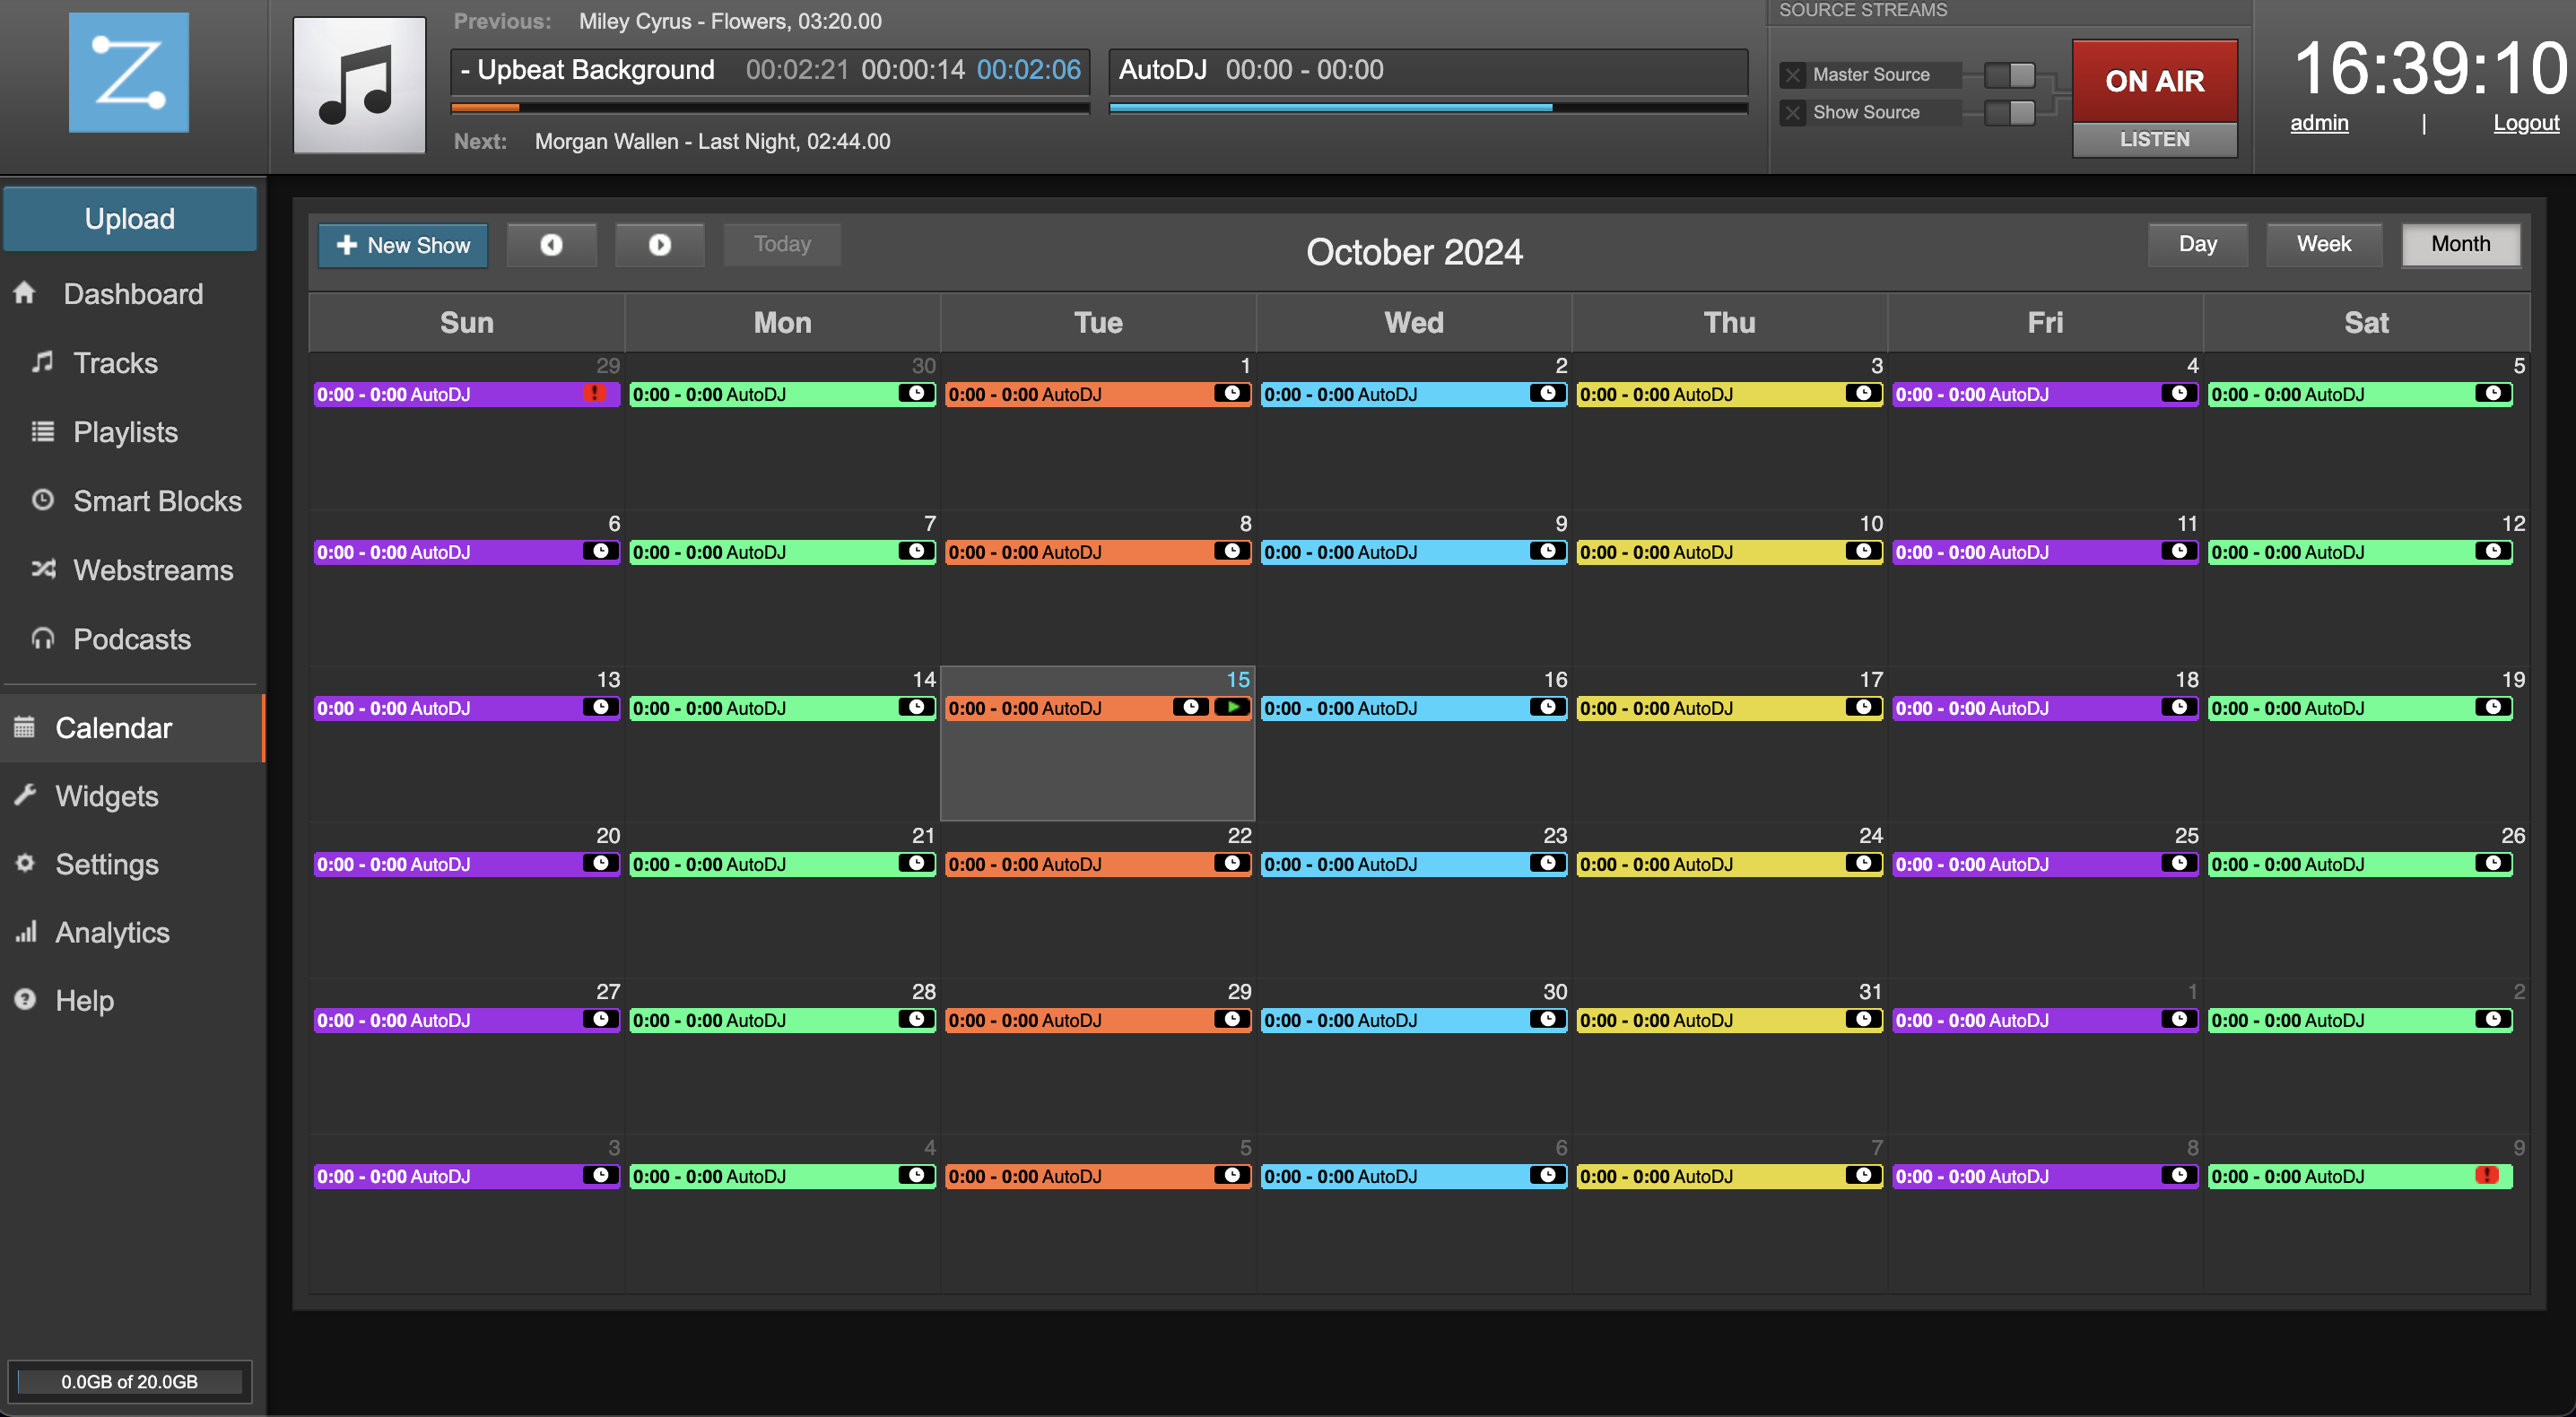Click the music note album artwork
Screen dimensions: 2576x1417
tap(359, 85)
